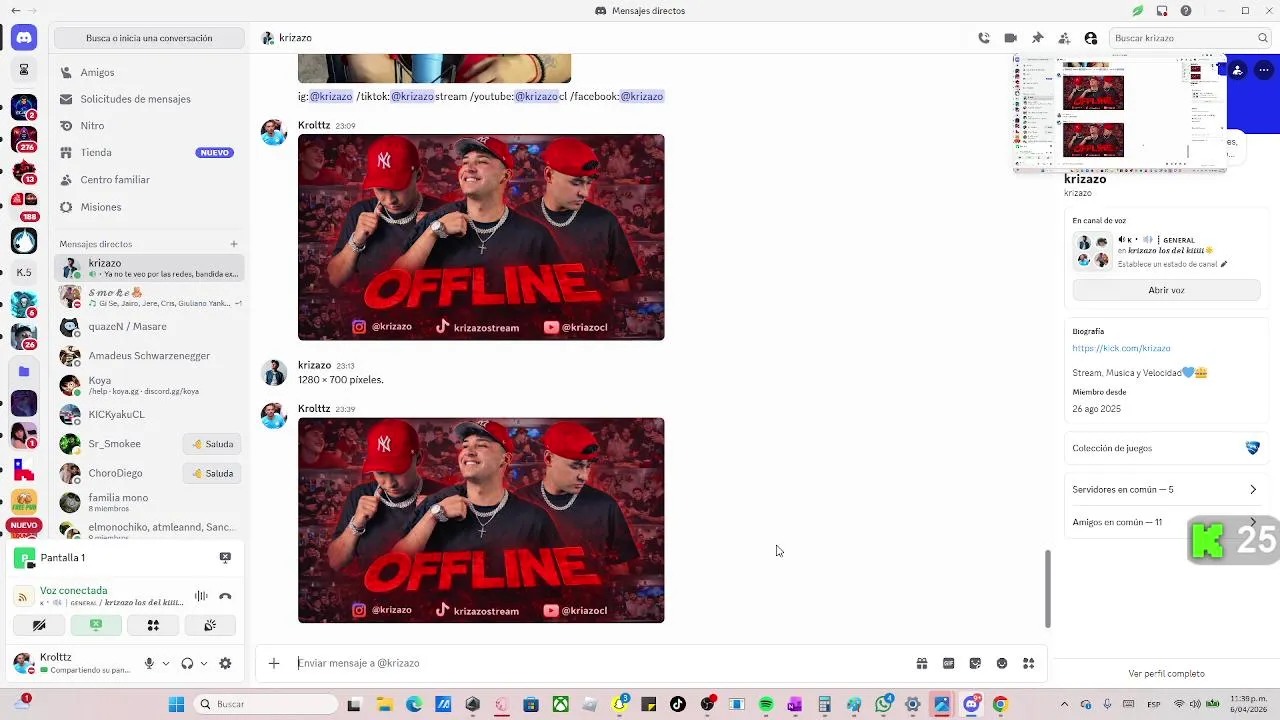Create a new DM with plus icon
This screenshot has width=1280, height=720.
(x=234, y=244)
